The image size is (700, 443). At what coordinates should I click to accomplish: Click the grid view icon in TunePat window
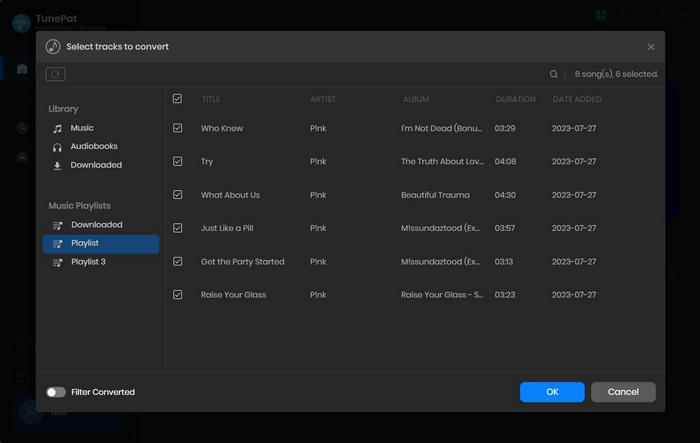[x=601, y=15]
